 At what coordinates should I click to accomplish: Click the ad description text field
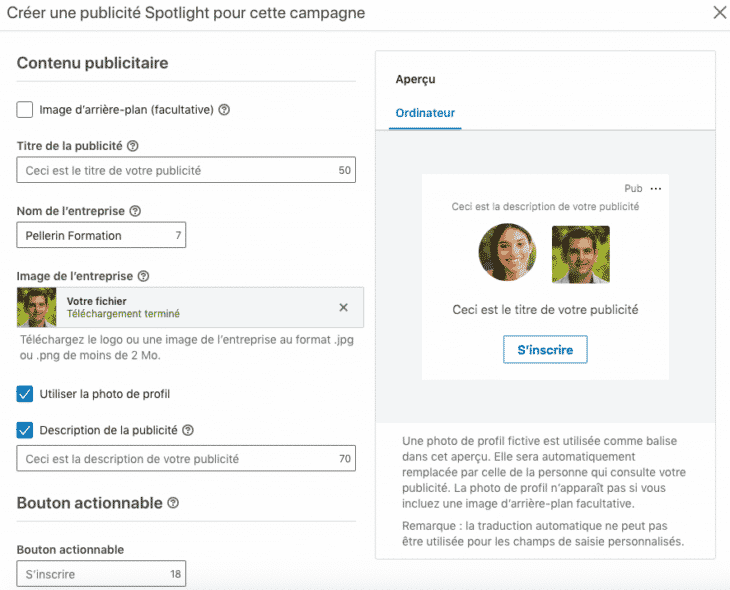pos(175,459)
